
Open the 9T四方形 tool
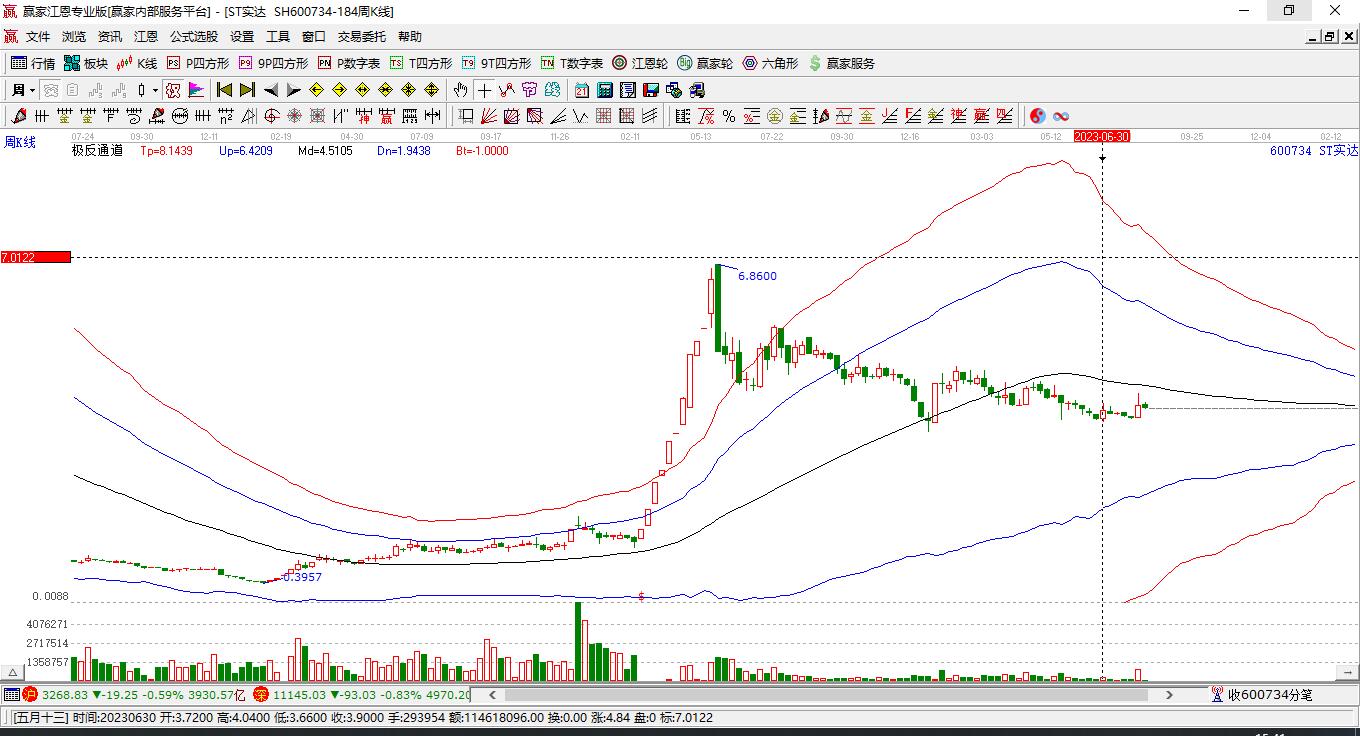pyautogui.click(x=496, y=63)
